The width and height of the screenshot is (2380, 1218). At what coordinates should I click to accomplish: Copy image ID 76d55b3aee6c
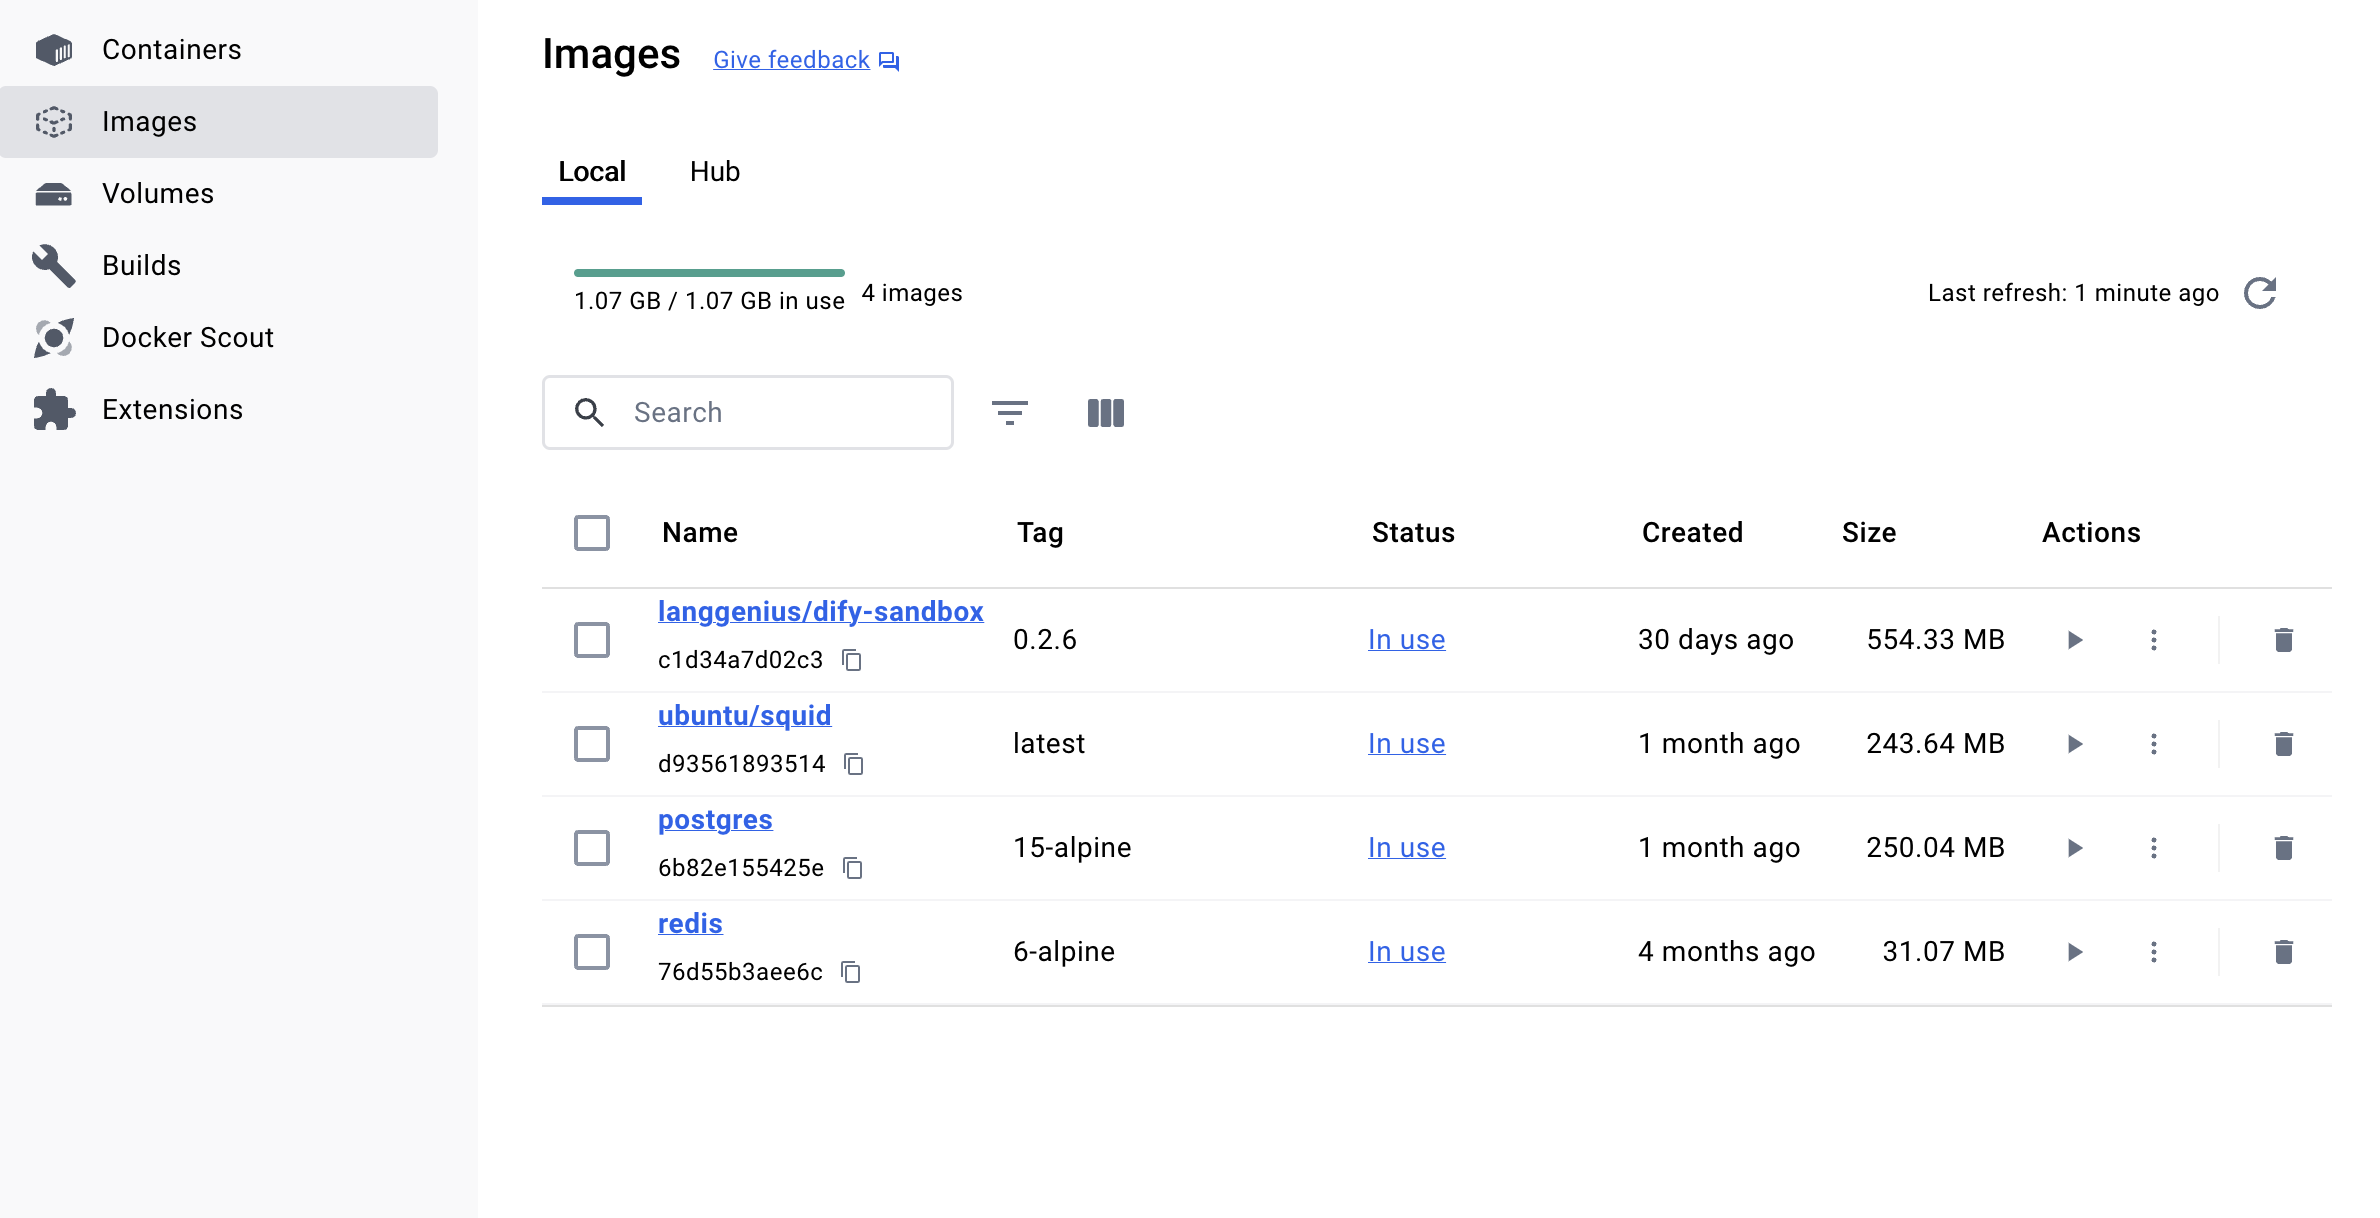point(851,972)
